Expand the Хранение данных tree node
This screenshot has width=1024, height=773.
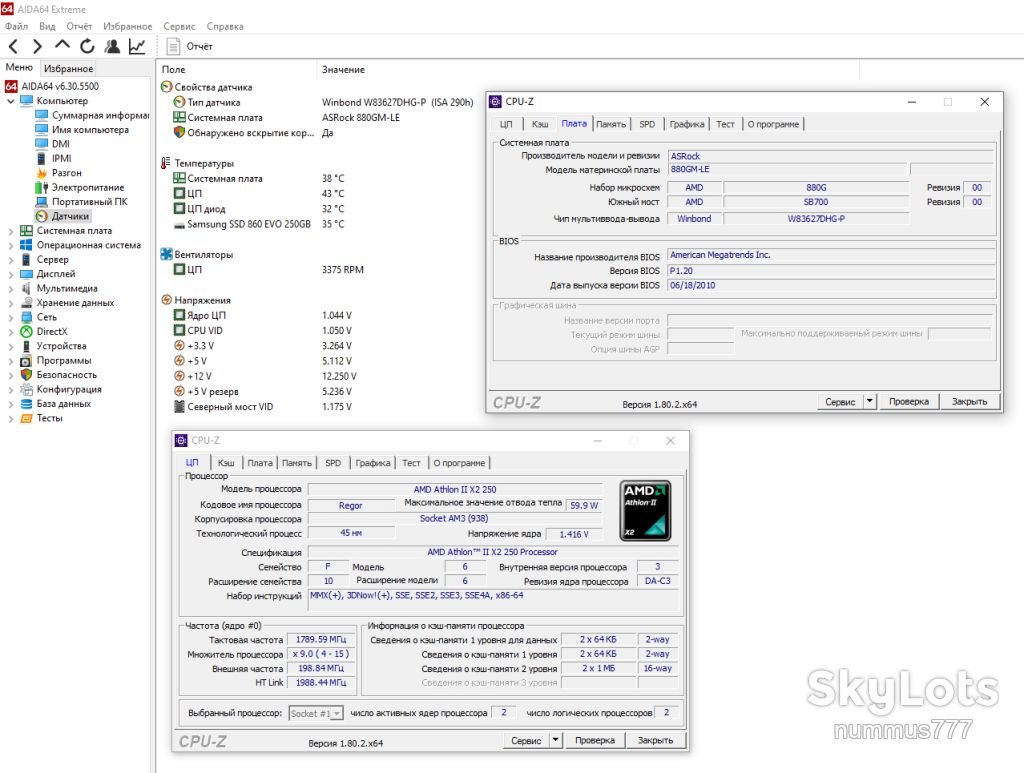[x=10, y=303]
